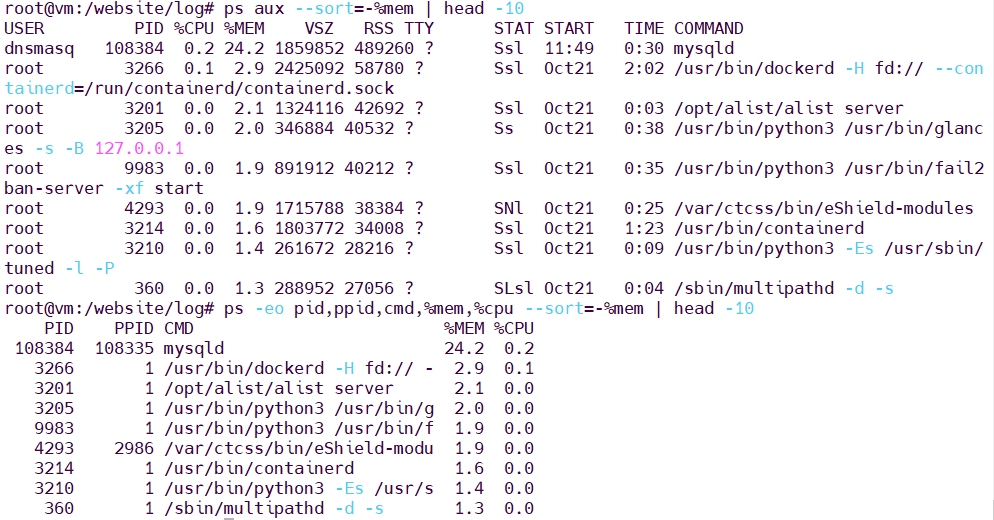Click the USER column header
The image size is (994, 520).
pos(24,28)
